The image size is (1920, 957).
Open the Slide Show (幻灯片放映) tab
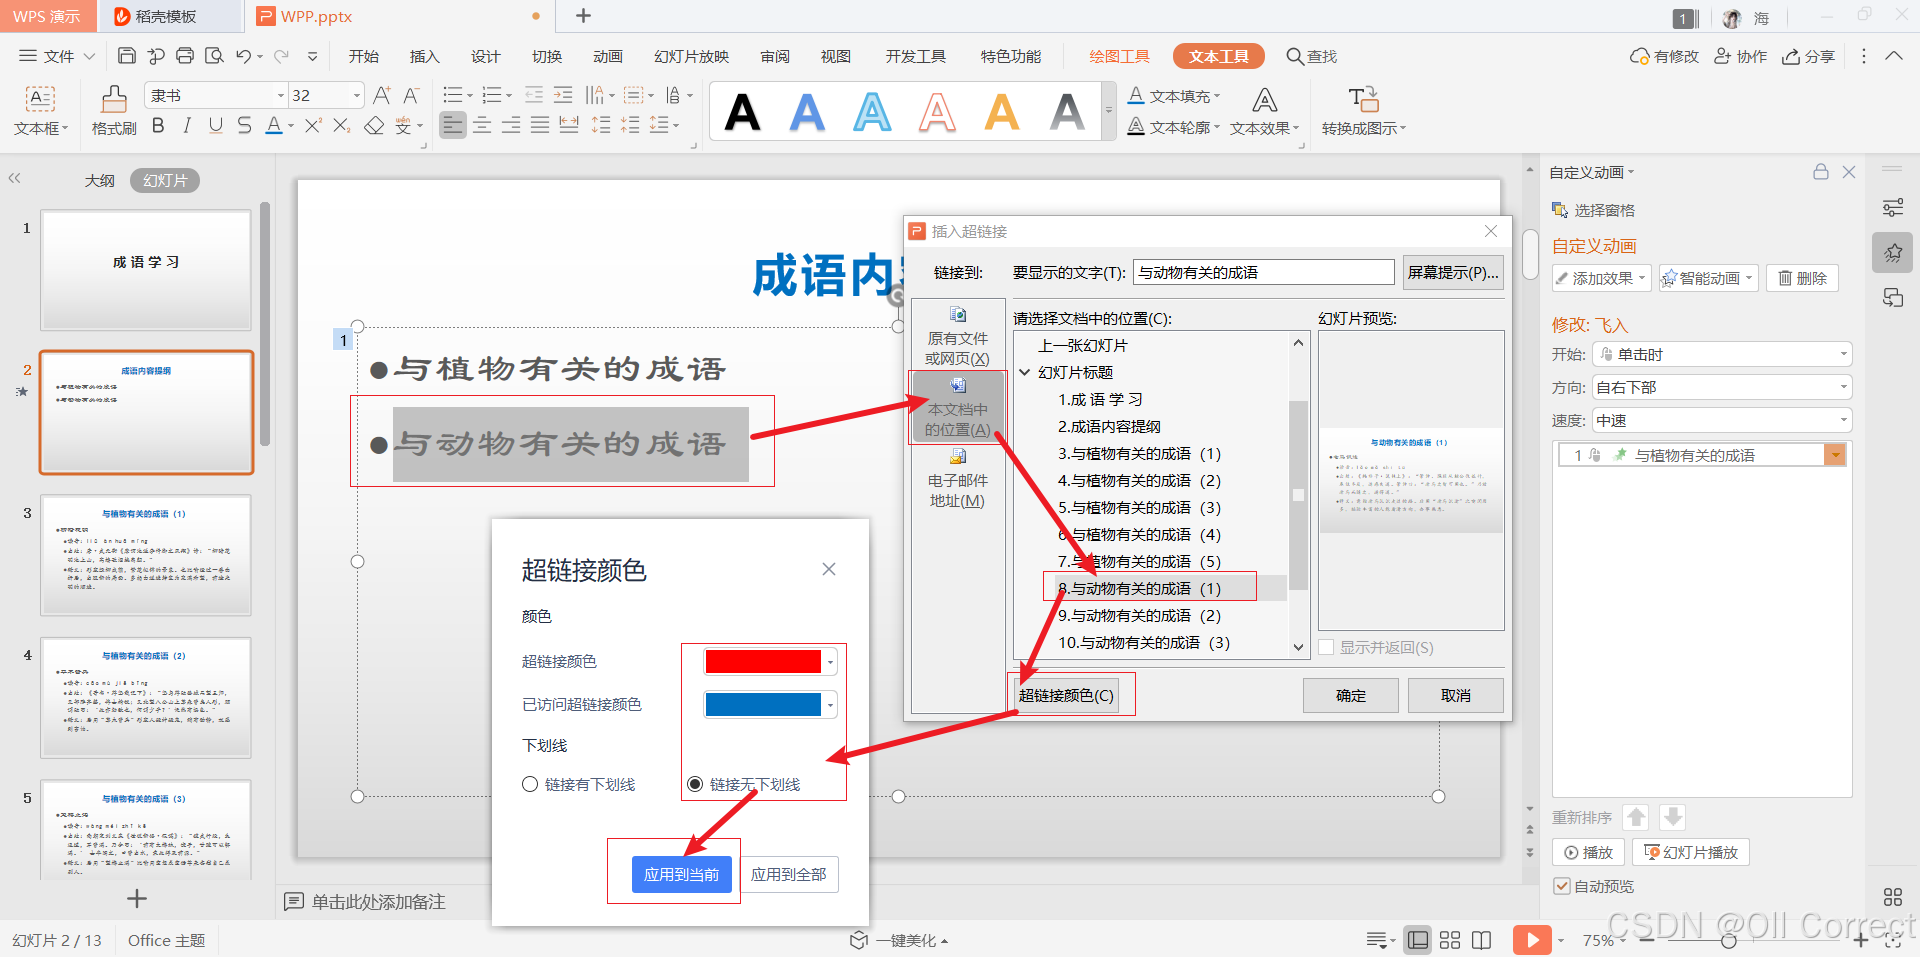[x=692, y=56]
